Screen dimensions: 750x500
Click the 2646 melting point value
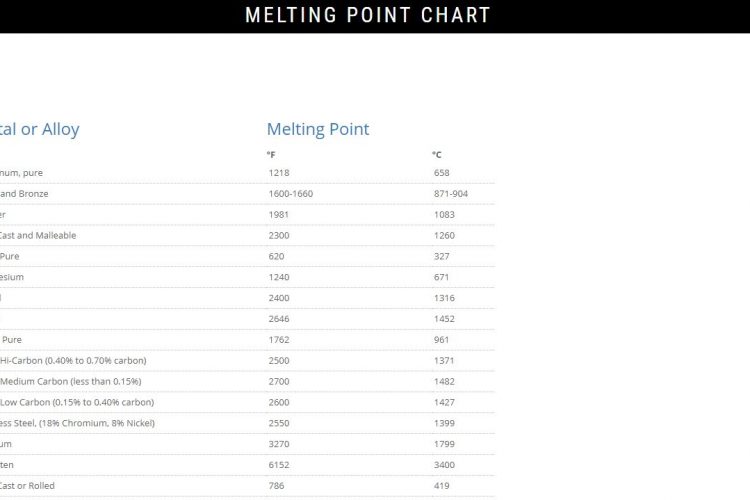tap(279, 319)
